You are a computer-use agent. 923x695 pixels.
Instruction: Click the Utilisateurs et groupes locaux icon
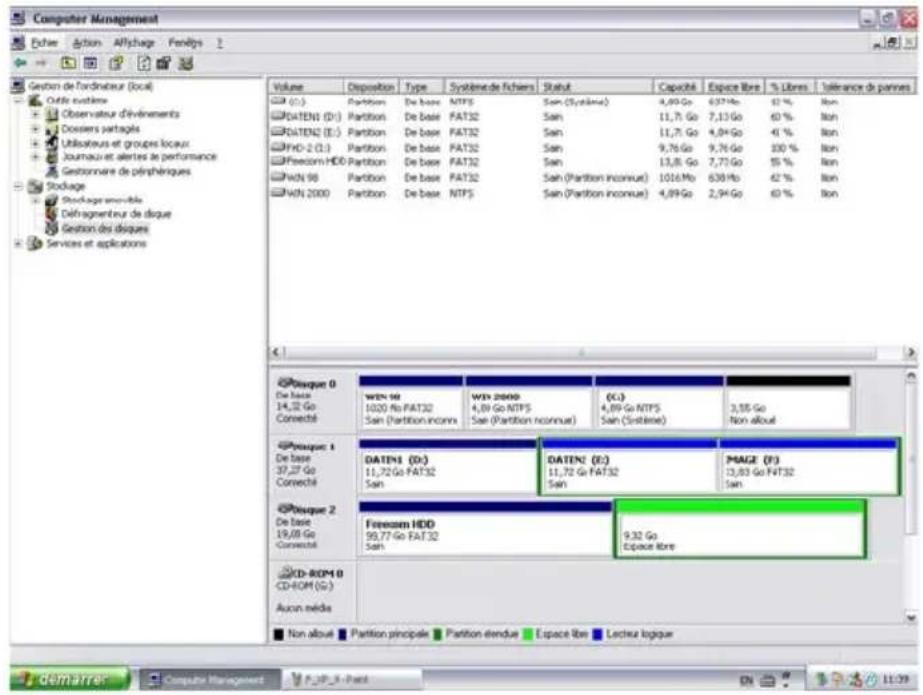52,143
